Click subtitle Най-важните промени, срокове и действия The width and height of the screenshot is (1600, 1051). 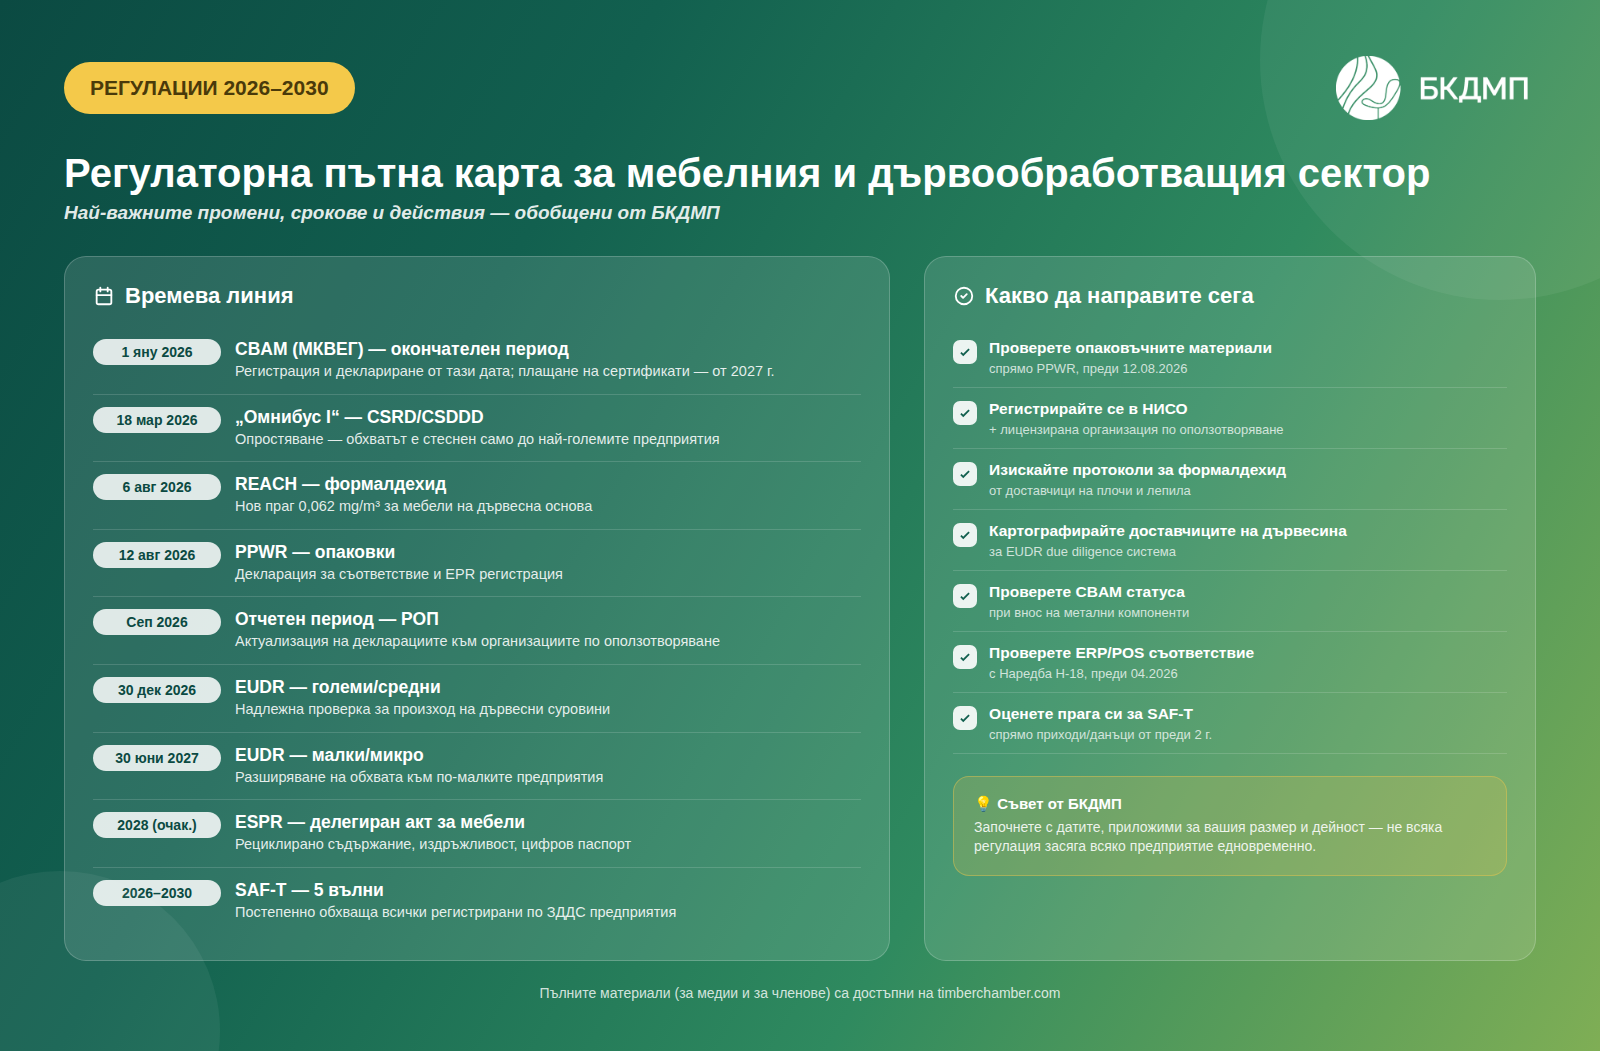tap(392, 213)
